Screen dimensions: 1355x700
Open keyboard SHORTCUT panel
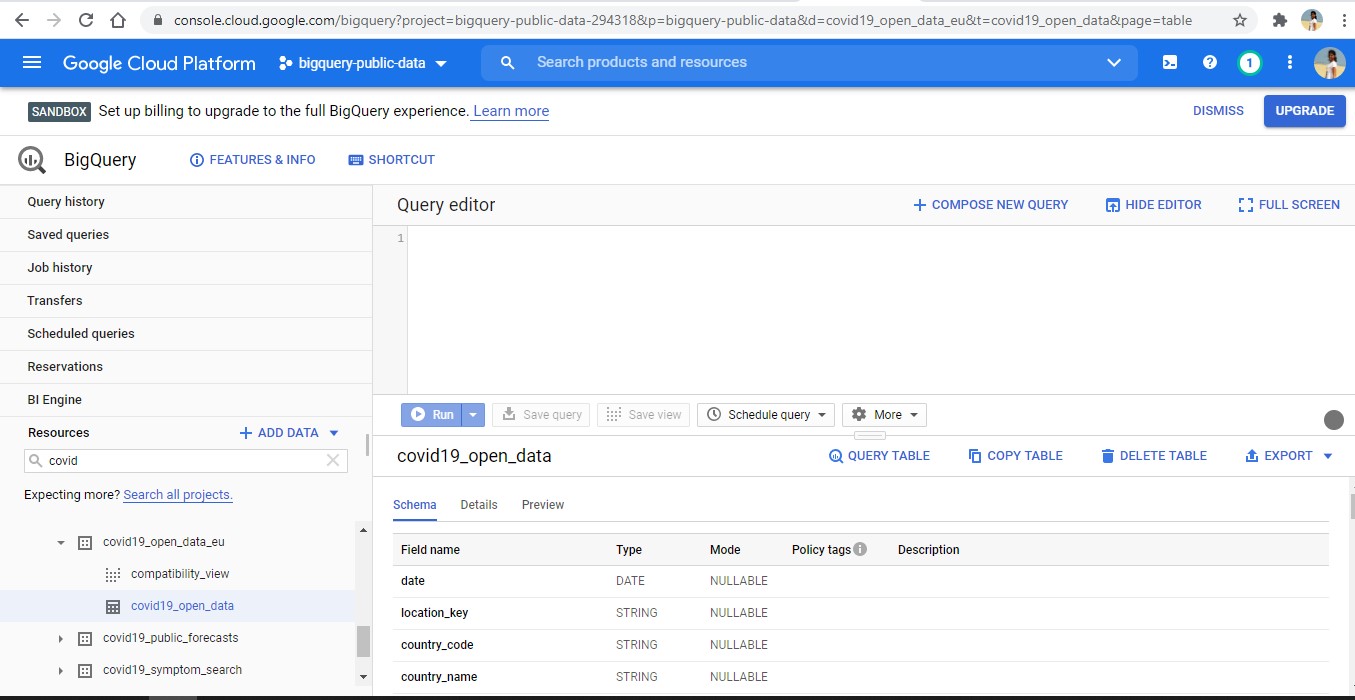tap(391, 160)
